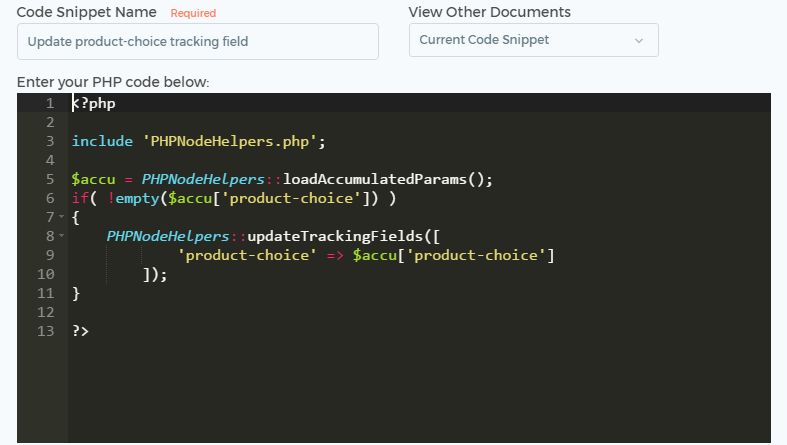
Task: Click line number 13 in the gutter
Action: click(46, 331)
